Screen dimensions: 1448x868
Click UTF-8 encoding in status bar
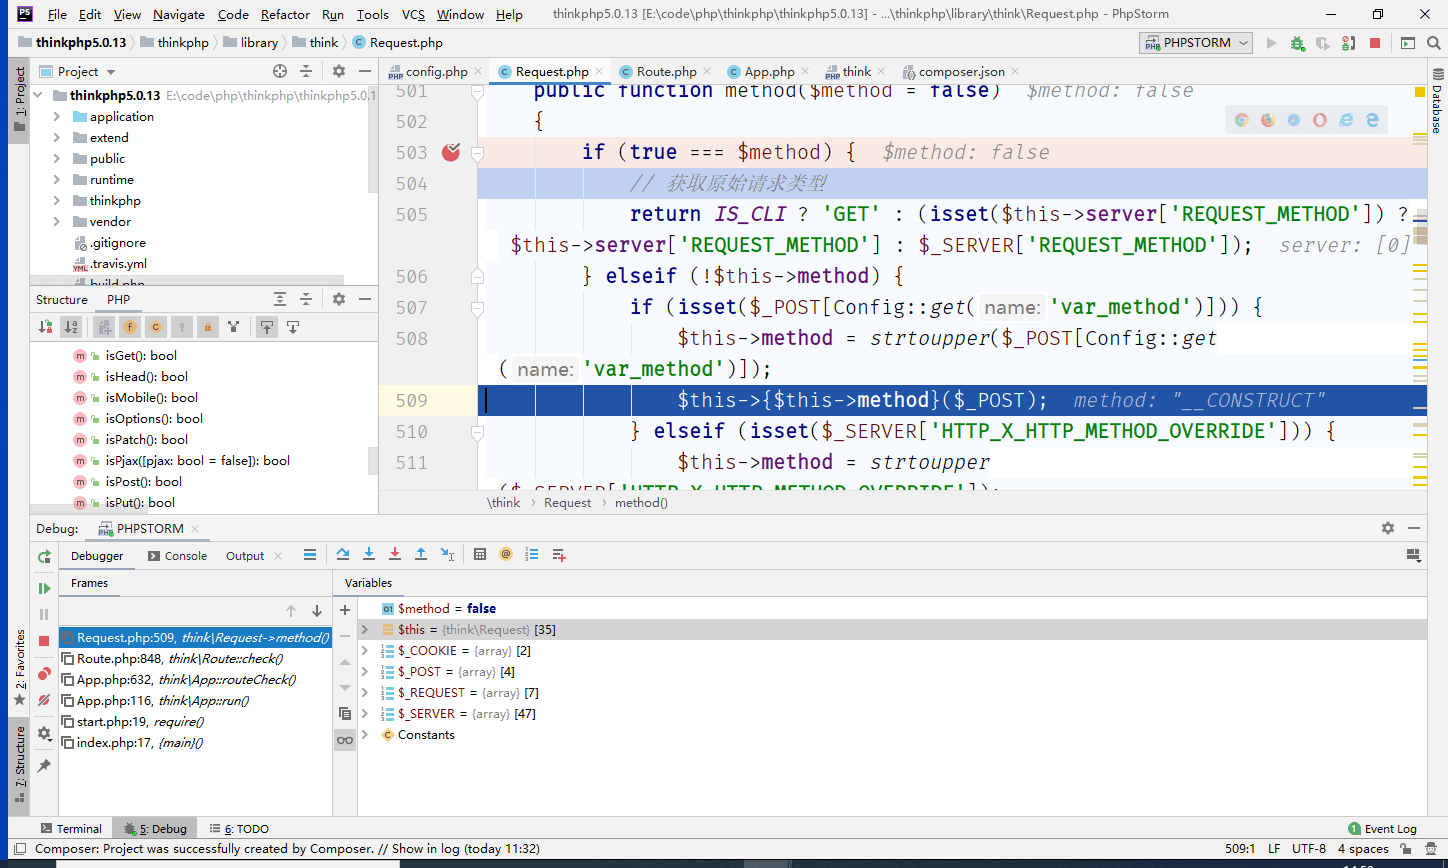click(x=1309, y=849)
